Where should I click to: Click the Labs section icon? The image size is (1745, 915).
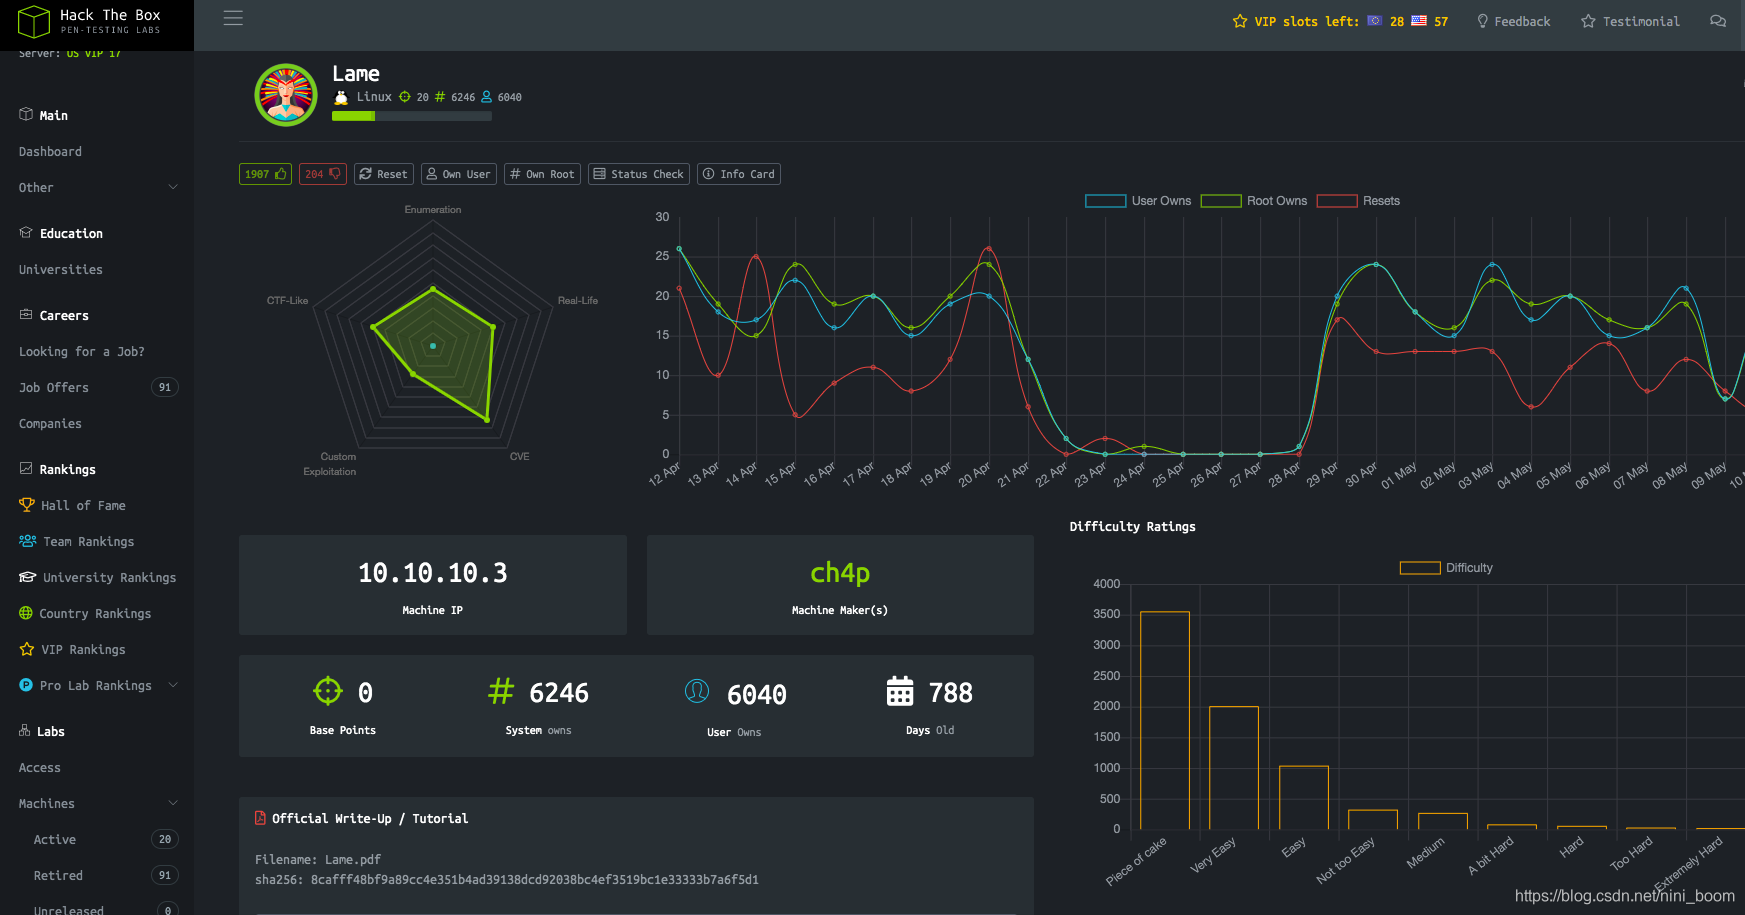coord(25,731)
